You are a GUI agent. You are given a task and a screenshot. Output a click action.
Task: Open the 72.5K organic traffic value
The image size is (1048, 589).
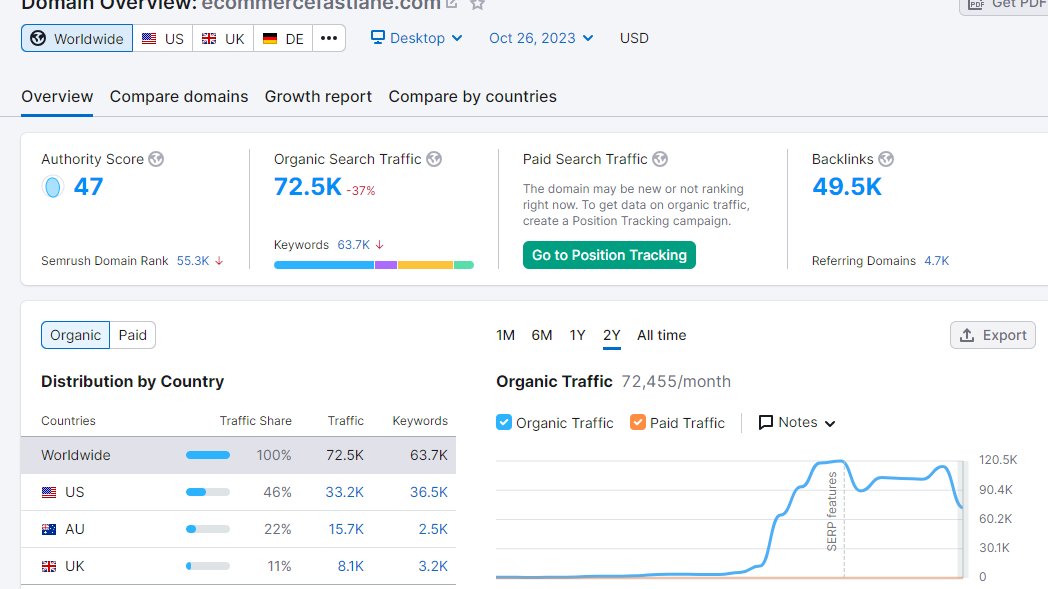point(307,187)
